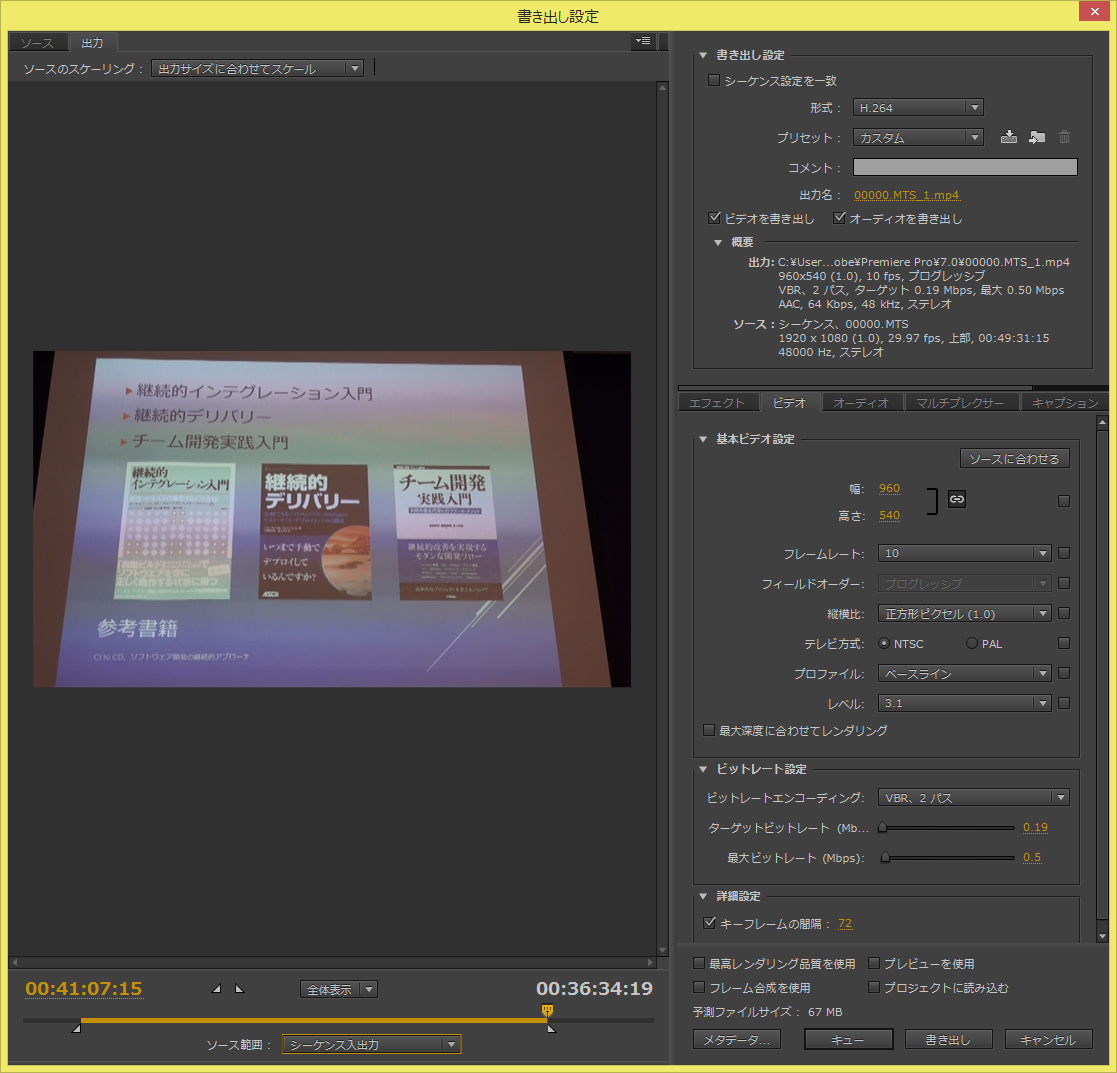
Task: Click the import preset icon
Action: pos(1036,137)
